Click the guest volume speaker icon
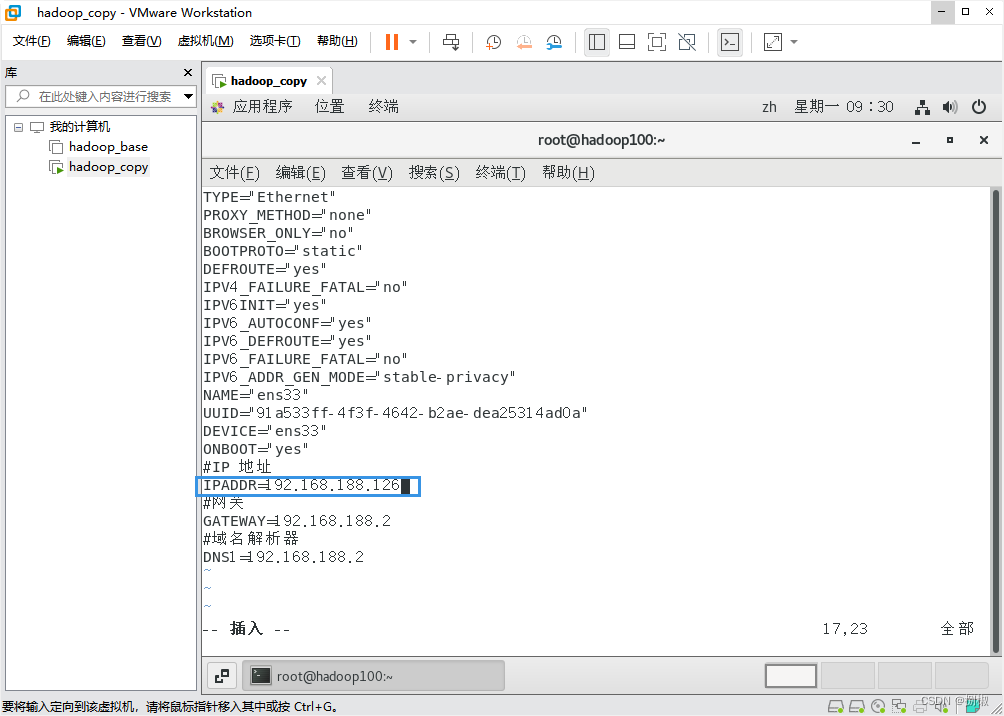 950,108
